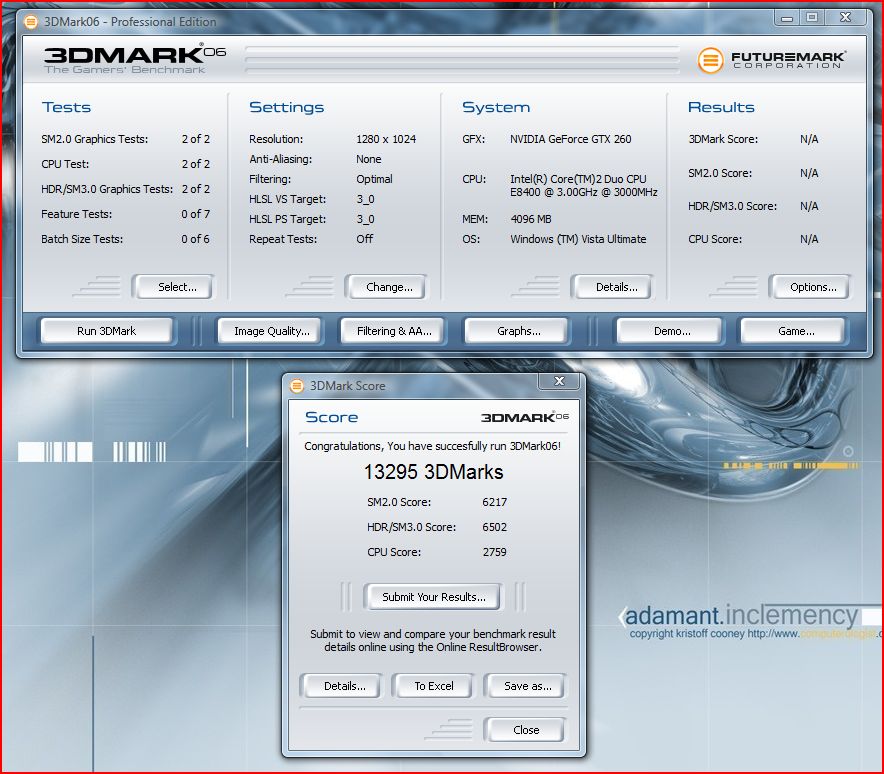Click the Repeat Tests Off value
Viewport: 884px width, 774px height.
pyautogui.click(x=365, y=239)
